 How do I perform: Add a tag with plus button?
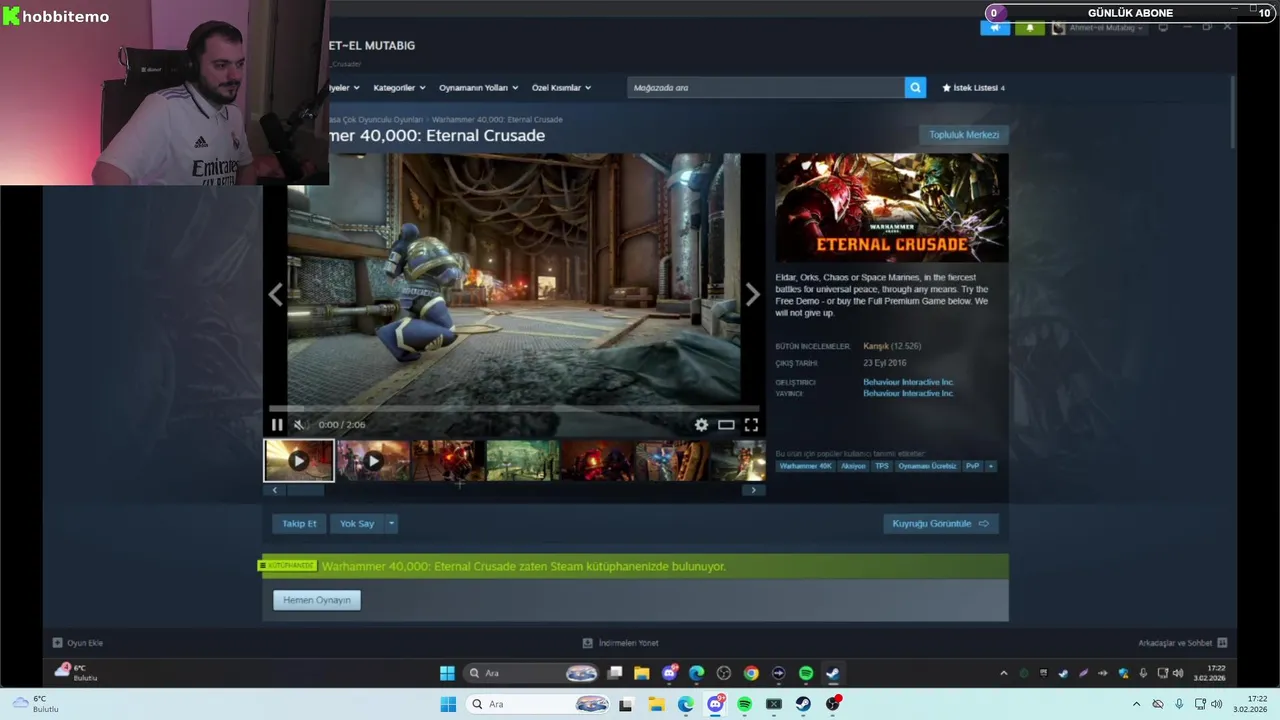pos(991,466)
